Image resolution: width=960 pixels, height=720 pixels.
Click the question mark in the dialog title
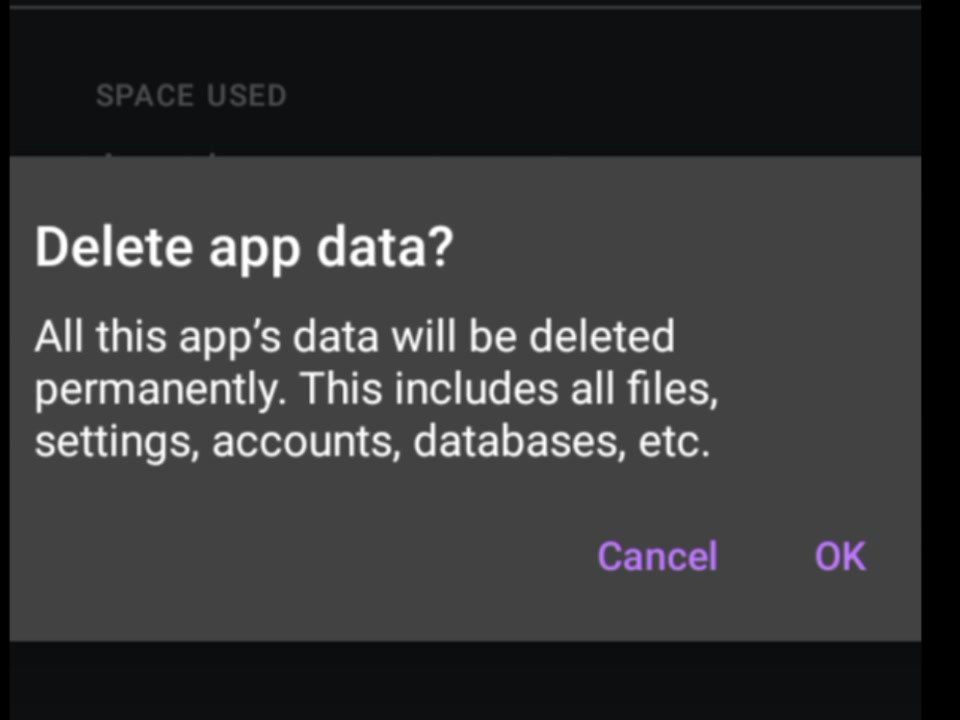[x=441, y=246]
